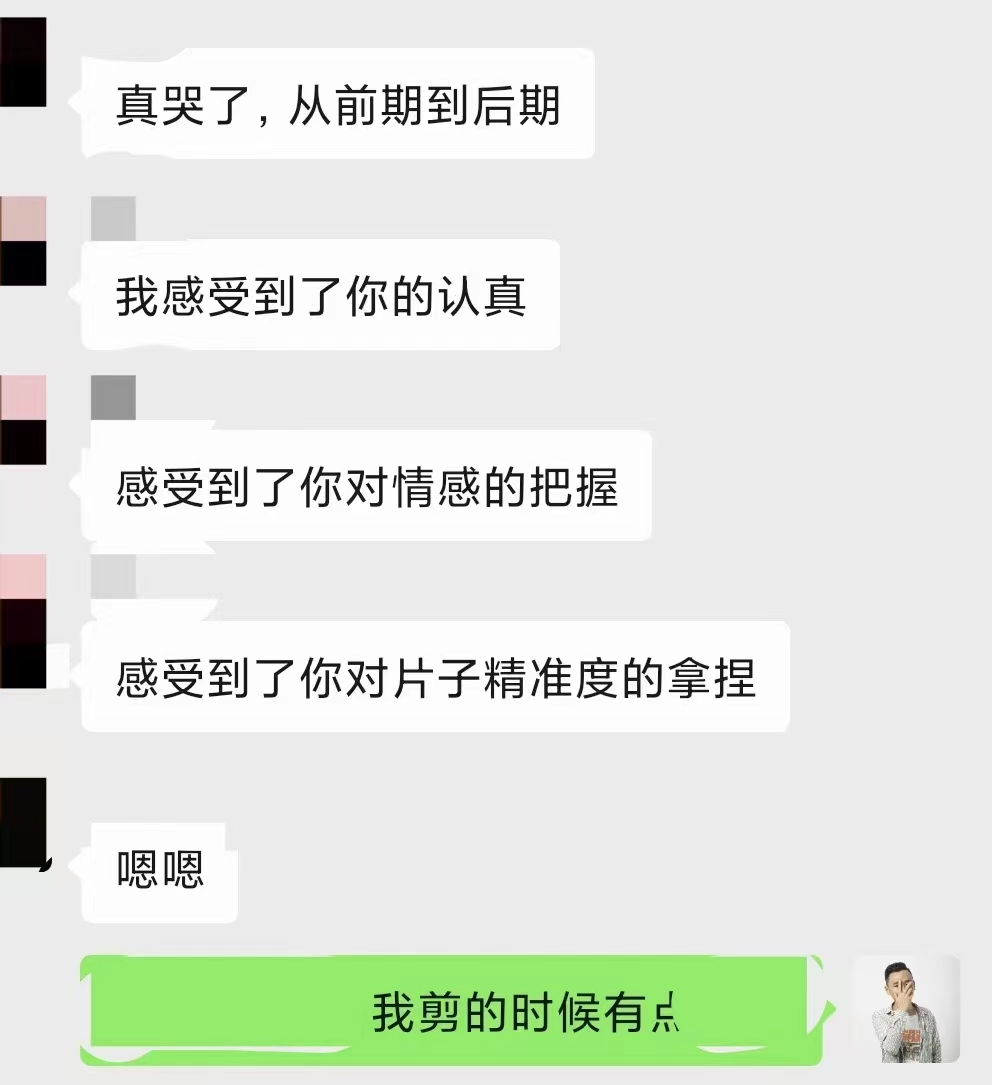Click the word '后期' in the first message
The width and height of the screenshot is (992, 1085).
515,106
